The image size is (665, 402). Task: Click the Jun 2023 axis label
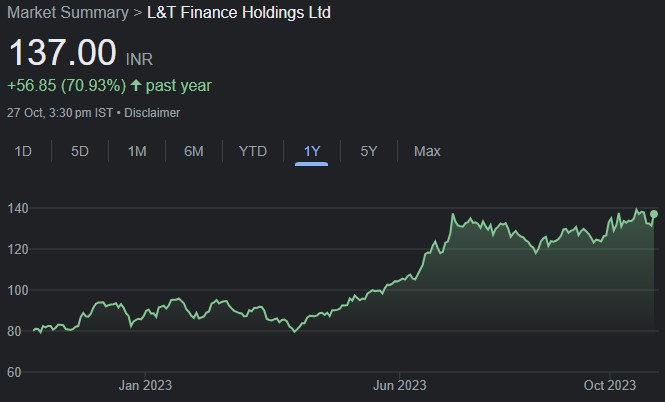400,385
